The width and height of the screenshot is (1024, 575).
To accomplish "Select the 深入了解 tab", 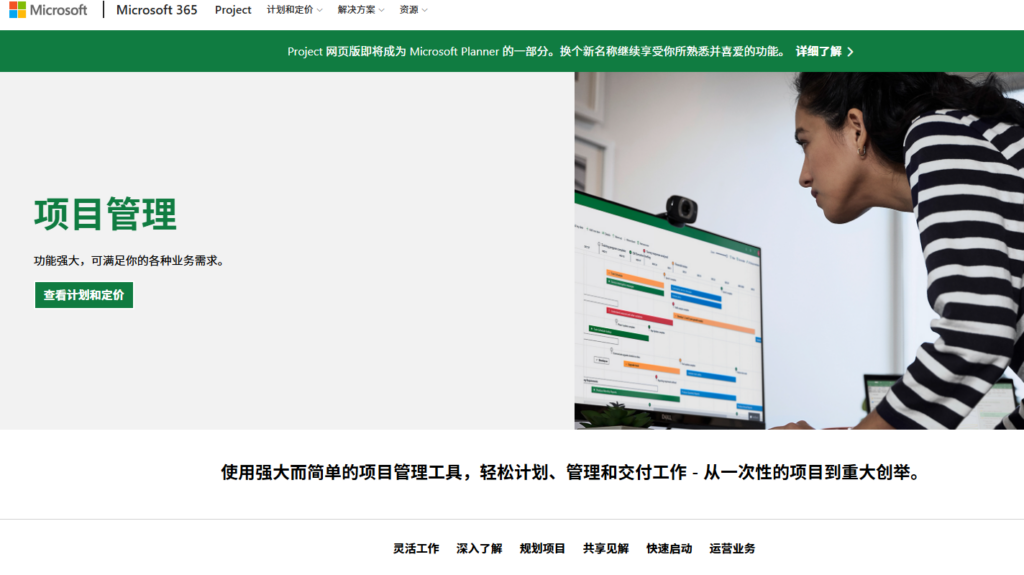I will click(479, 549).
